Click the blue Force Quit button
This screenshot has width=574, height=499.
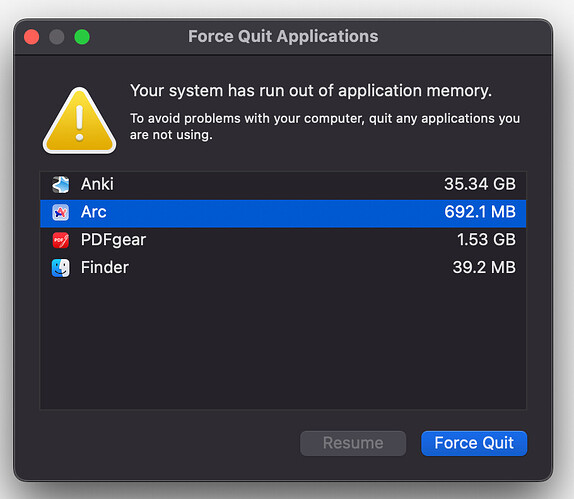(x=474, y=443)
